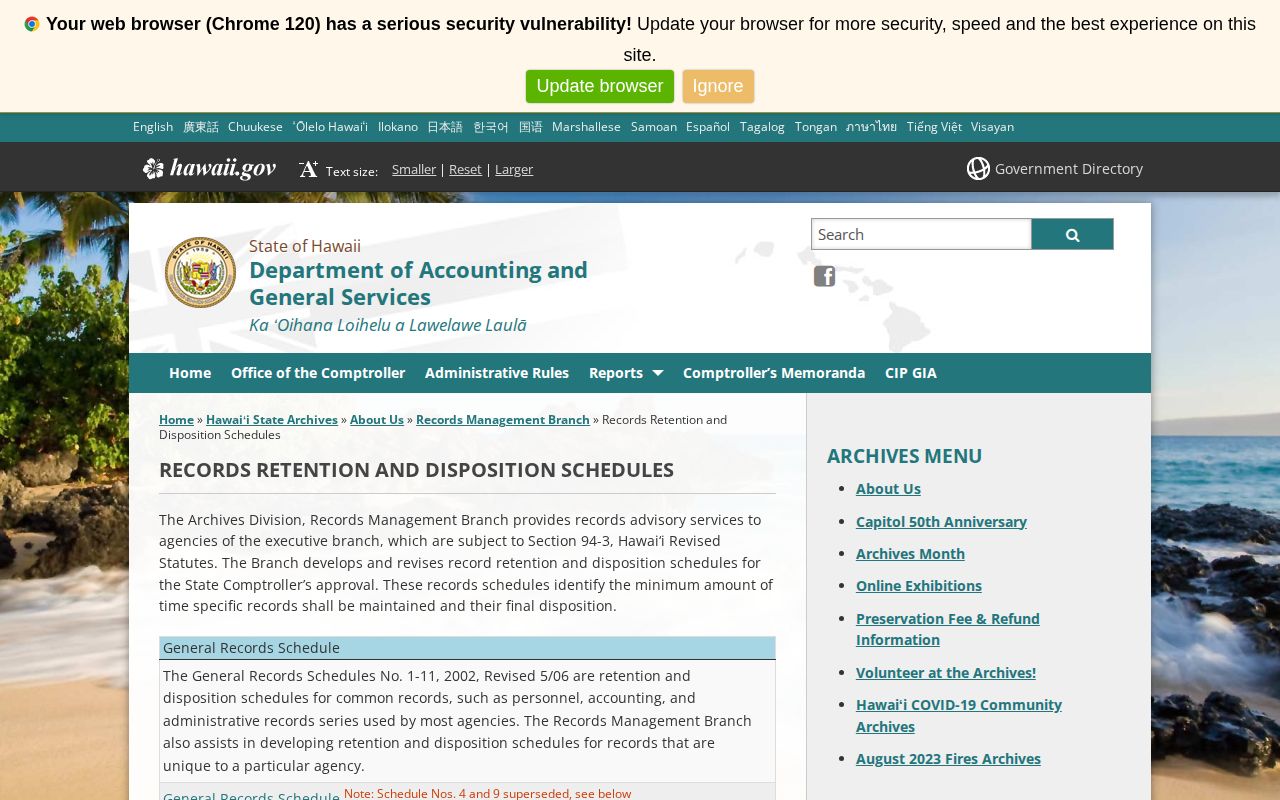Open About Us breadcrumb link

[377, 419]
